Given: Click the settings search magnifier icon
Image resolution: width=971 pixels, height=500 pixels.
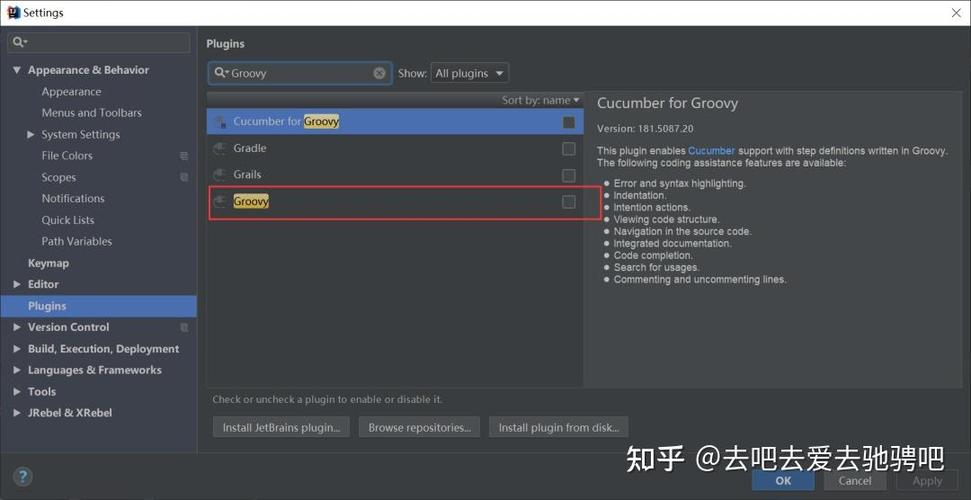Looking at the screenshot, I should point(20,42).
